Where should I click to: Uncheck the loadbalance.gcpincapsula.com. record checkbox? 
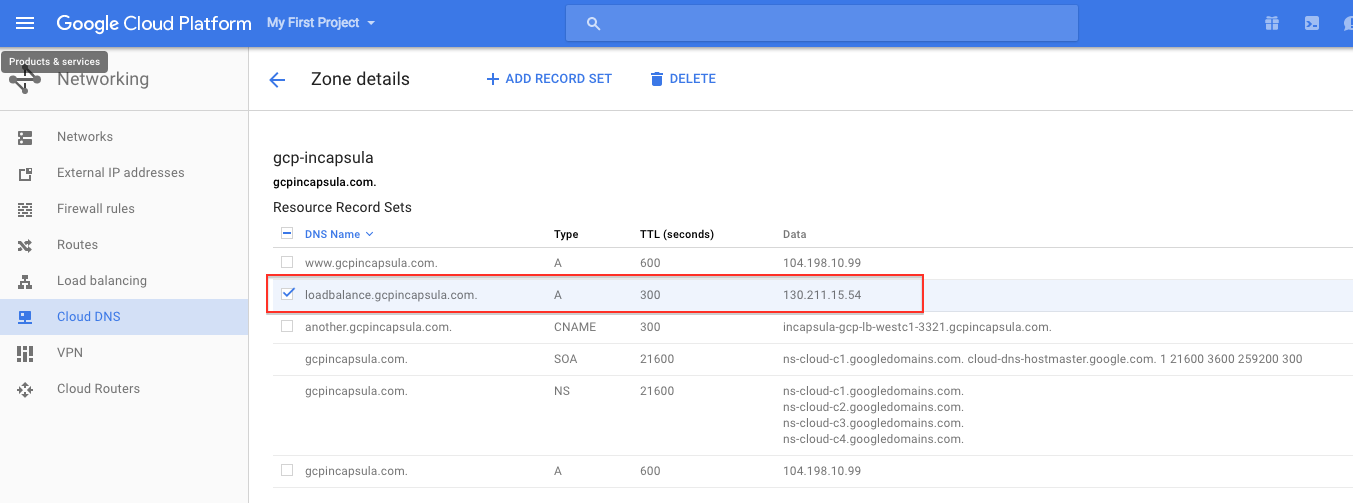coord(288,294)
